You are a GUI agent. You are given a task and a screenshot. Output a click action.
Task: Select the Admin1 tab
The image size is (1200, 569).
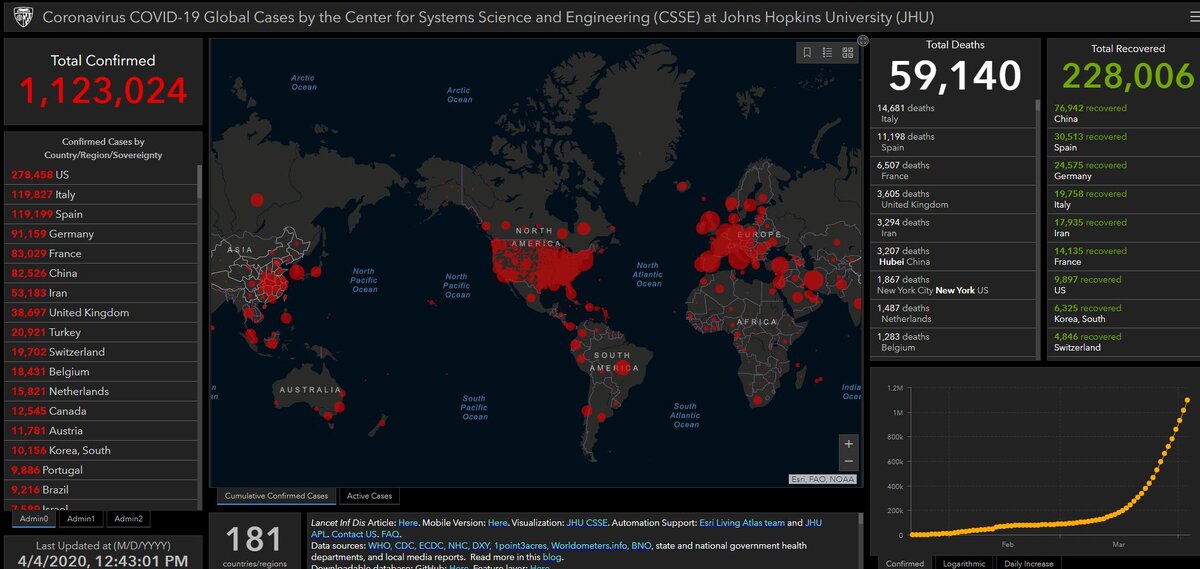tap(80, 519)
